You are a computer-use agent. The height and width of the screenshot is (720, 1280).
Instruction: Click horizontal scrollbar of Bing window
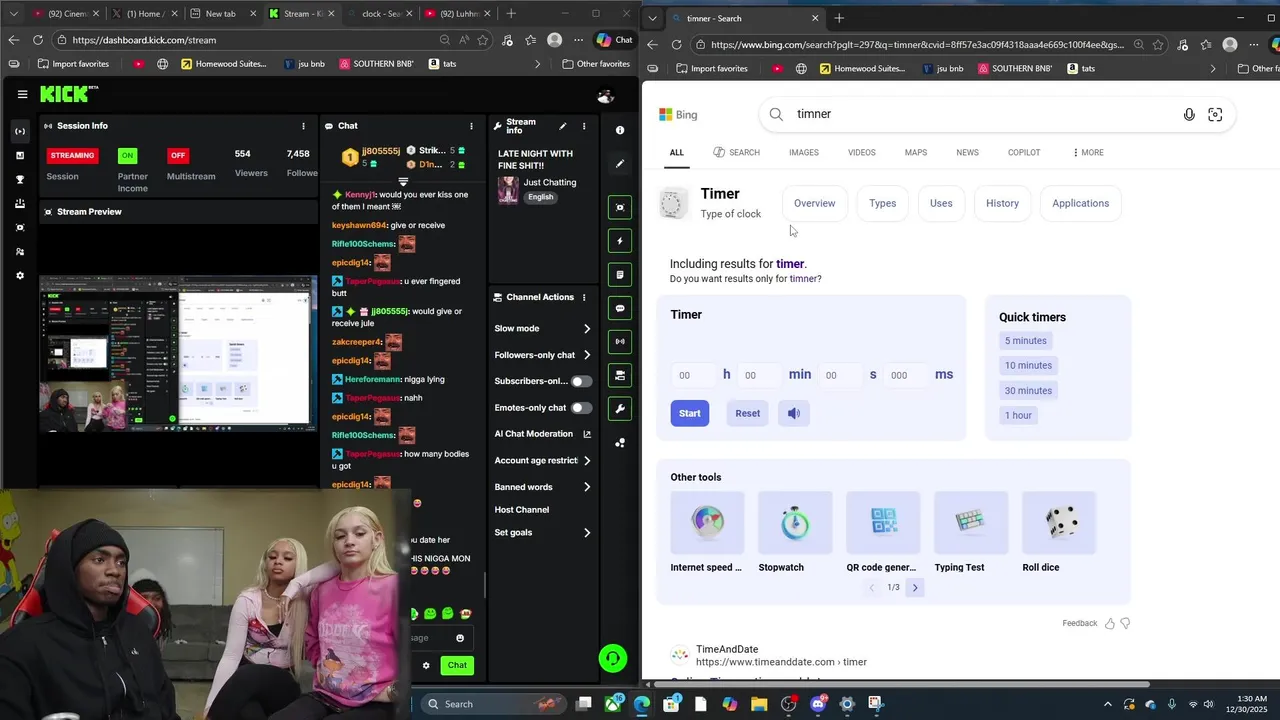(x=900, y=684)
